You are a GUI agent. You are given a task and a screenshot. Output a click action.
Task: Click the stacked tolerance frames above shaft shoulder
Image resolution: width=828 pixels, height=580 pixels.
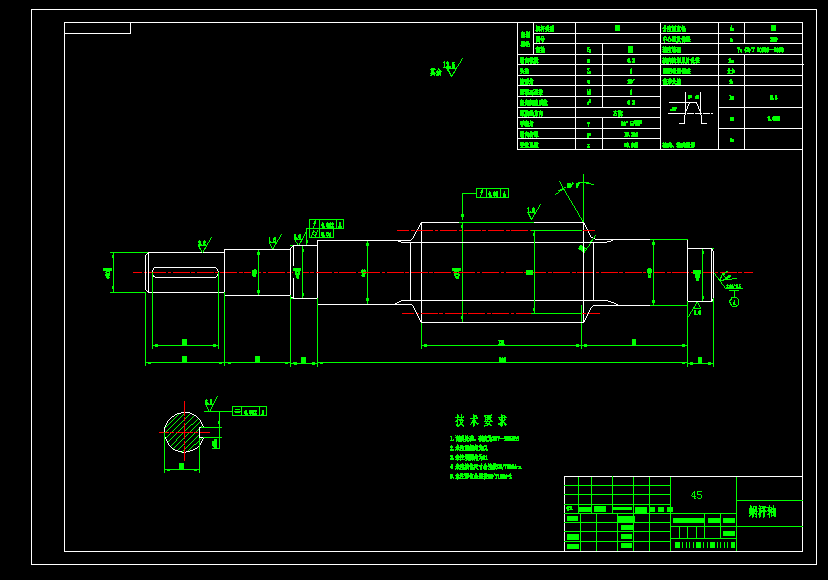325,229
